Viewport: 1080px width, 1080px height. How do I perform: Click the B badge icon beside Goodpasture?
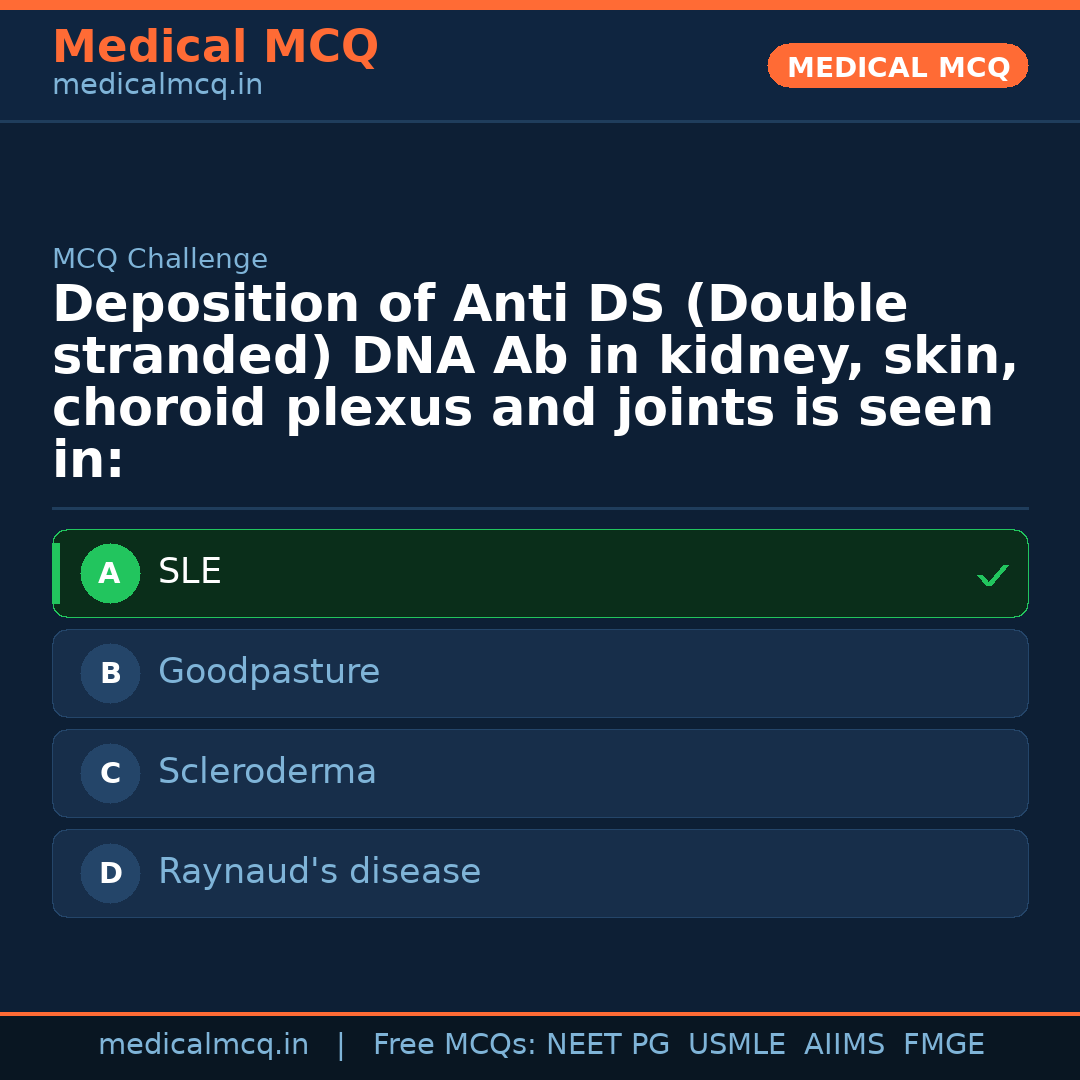110,673
